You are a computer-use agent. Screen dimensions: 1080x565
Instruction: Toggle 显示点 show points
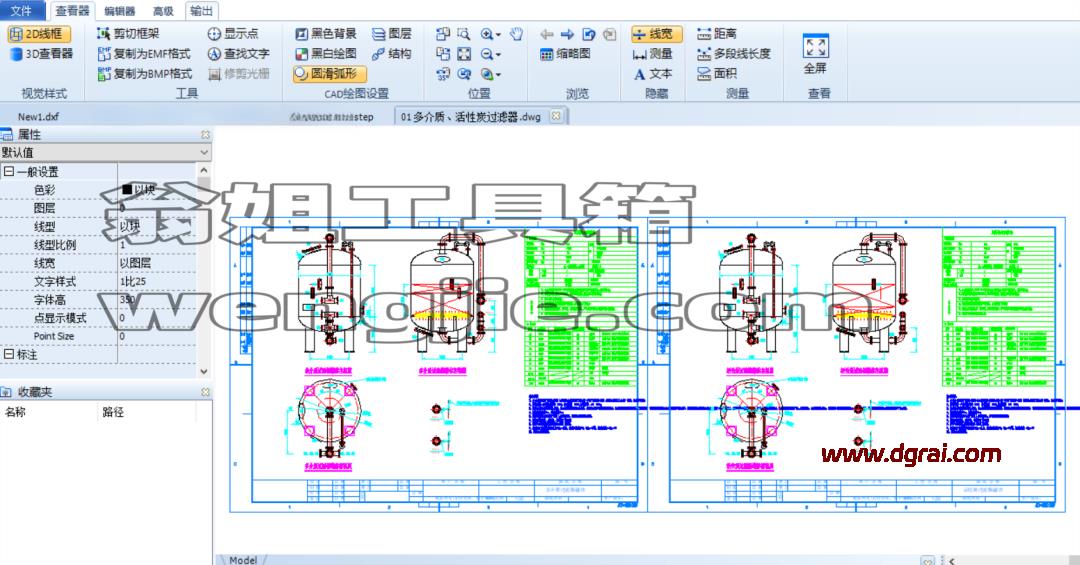click(x=233, y=33)
